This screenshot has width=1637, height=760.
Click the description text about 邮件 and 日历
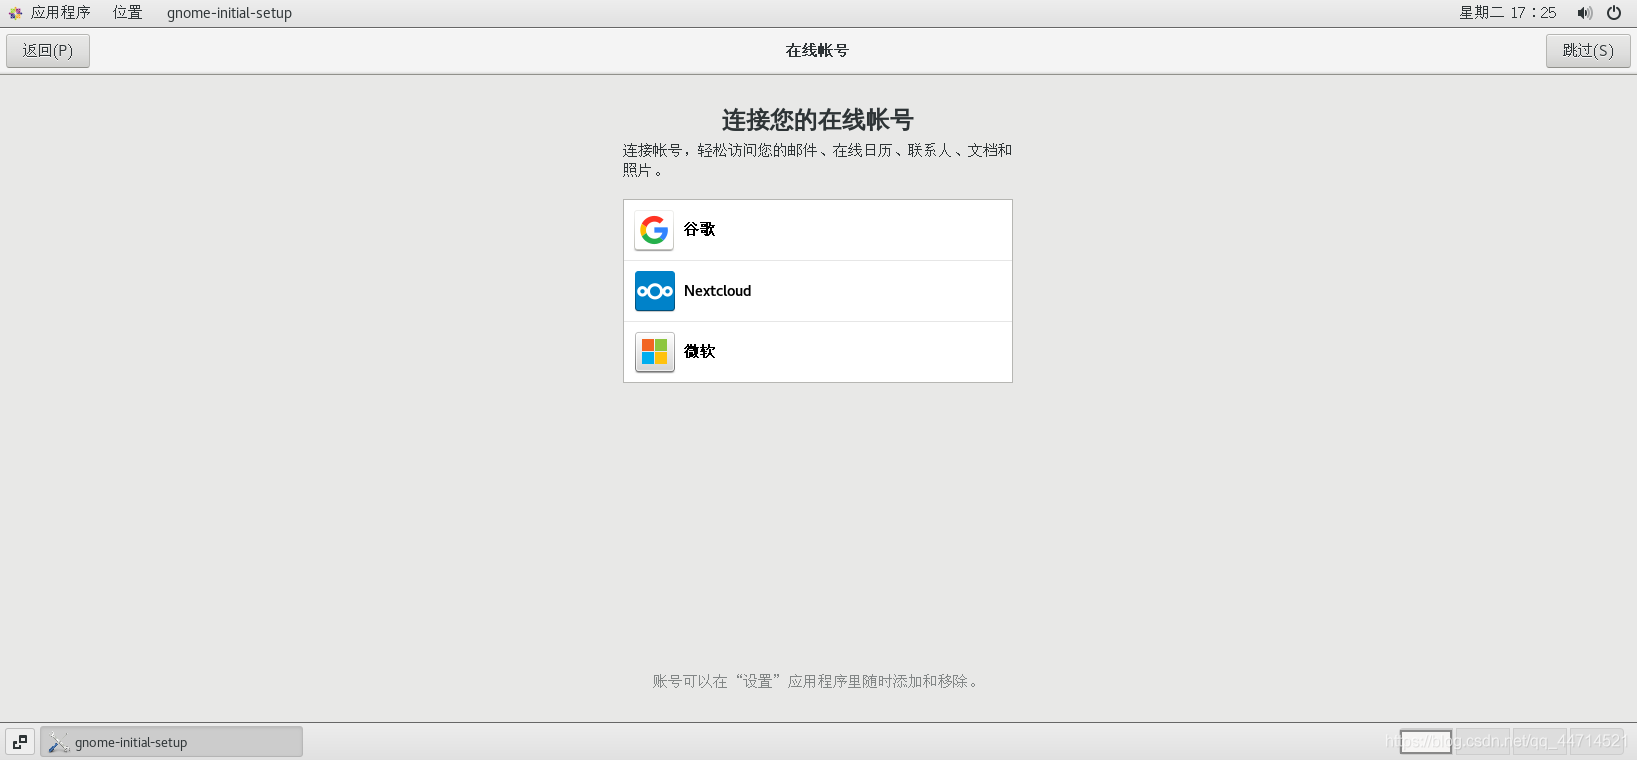(x=817, y=160)
